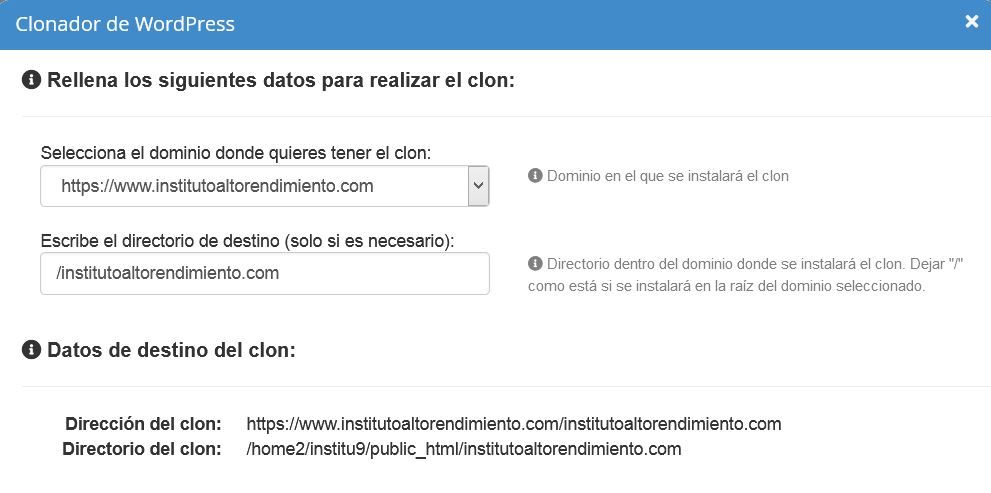991x493 pixels.
Task: Click the heading 'Rellena los siguientes datos para realizar el clon'
Action: [281, 81]
